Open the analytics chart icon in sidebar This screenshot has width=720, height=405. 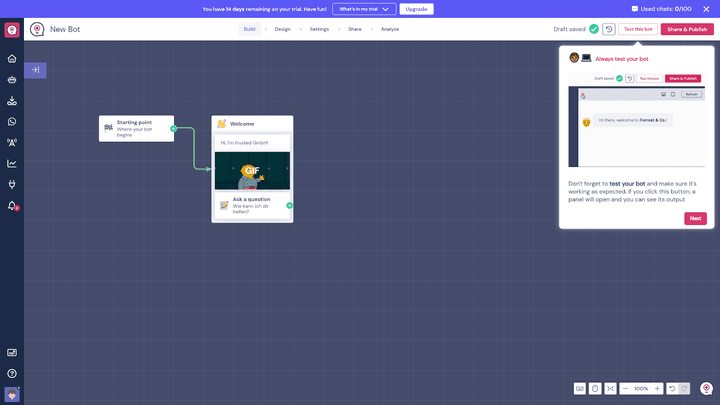click(12, 163)
